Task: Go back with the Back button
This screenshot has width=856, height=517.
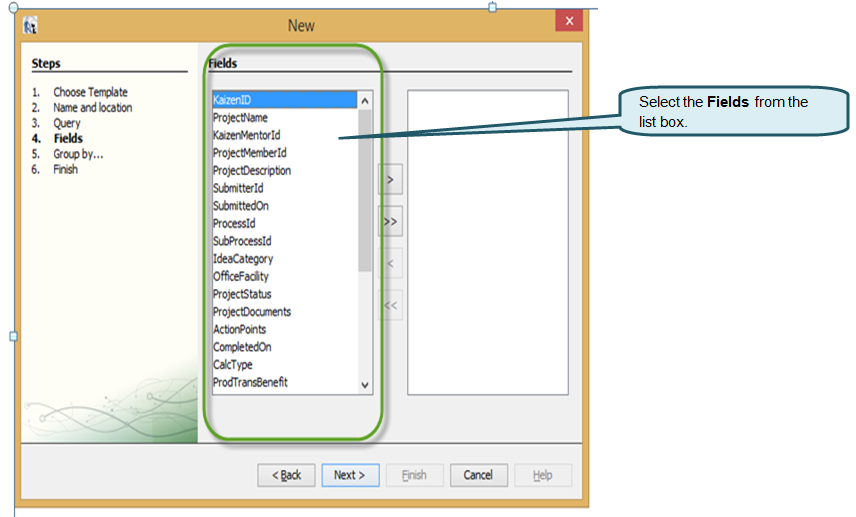Action: tap(286, 475)
